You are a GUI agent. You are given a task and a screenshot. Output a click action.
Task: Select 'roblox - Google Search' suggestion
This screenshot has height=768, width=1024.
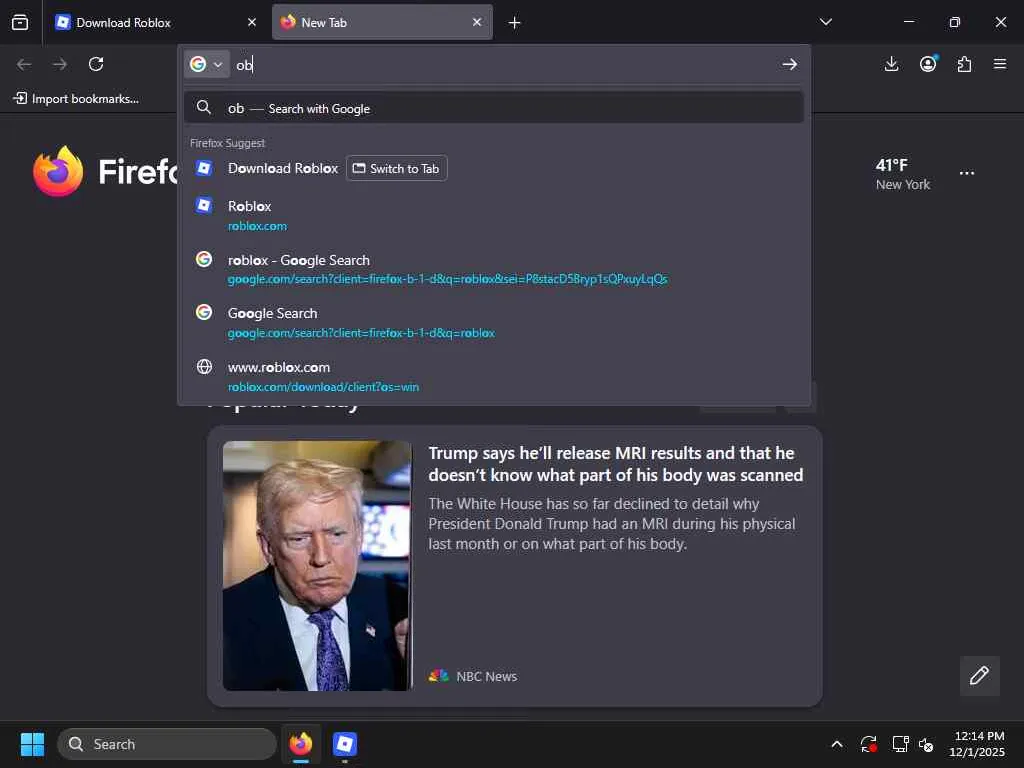pyautogui.click(x=494, y=268)
